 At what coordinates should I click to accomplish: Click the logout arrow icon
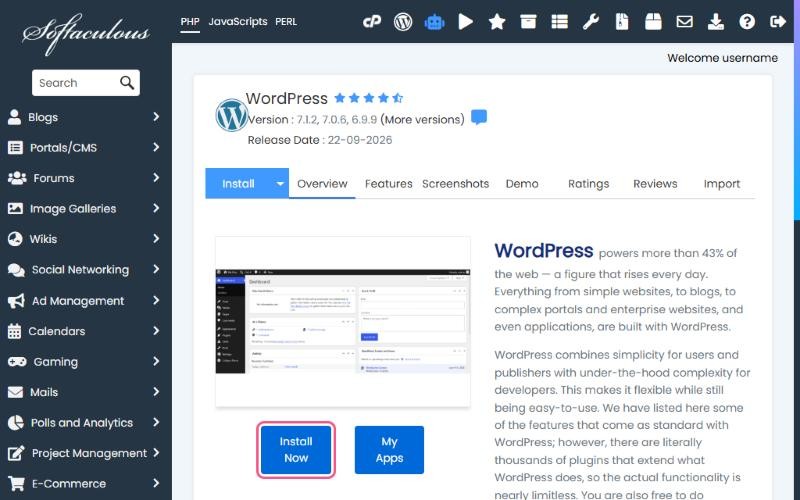(778, 22)
